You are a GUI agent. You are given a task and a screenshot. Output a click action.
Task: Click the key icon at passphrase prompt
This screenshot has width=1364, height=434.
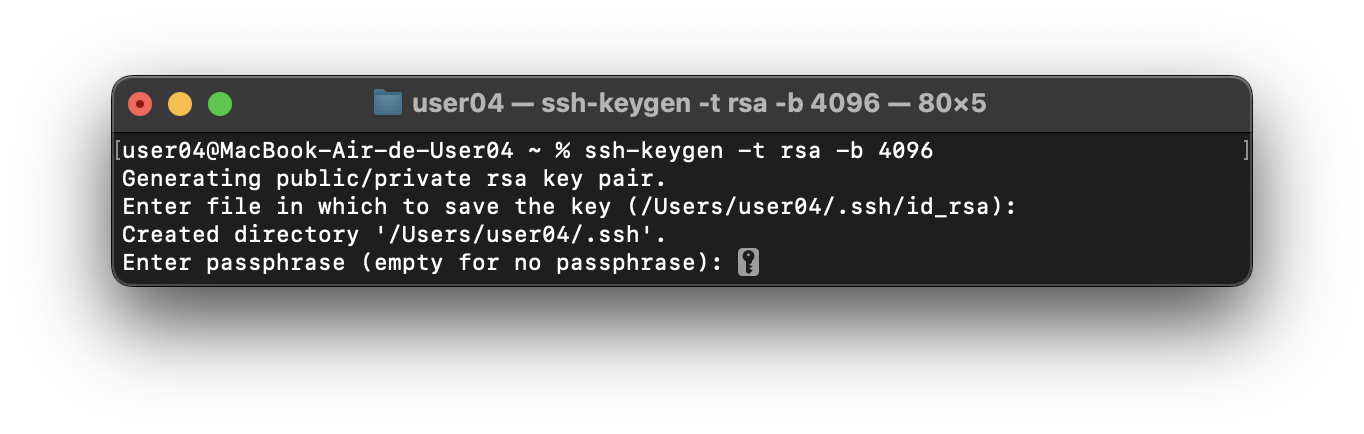point(748,263)
